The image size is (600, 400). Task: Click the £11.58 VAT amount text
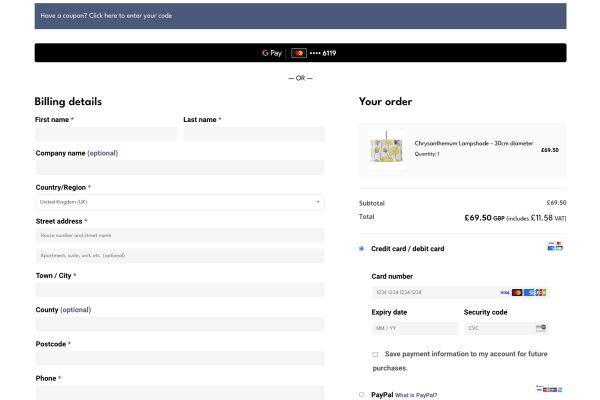(541, 218)
